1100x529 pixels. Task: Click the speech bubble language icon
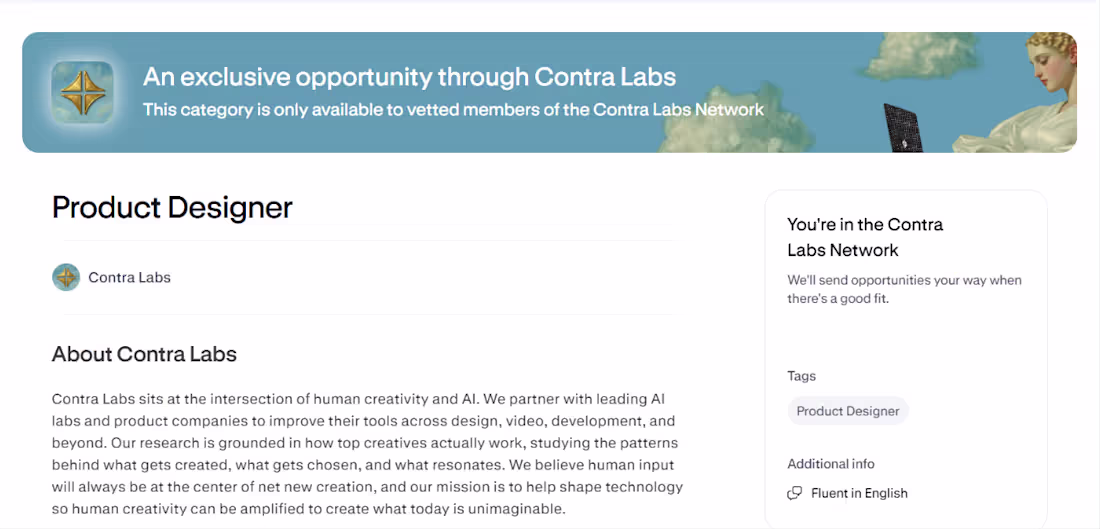(x=795, y=493)
